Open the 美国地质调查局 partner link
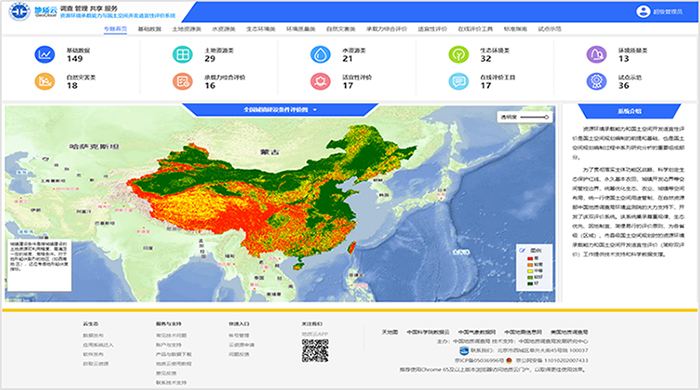The image size is (700, 390). (x=569, y=332)
